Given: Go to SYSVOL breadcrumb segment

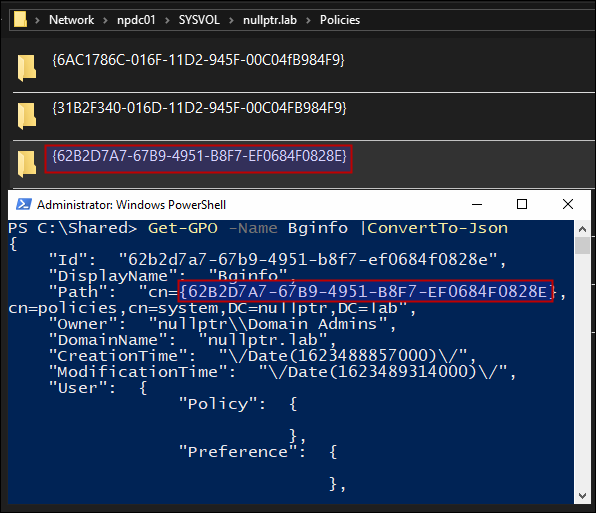Looking at the screenshot, I should [199, 20].
